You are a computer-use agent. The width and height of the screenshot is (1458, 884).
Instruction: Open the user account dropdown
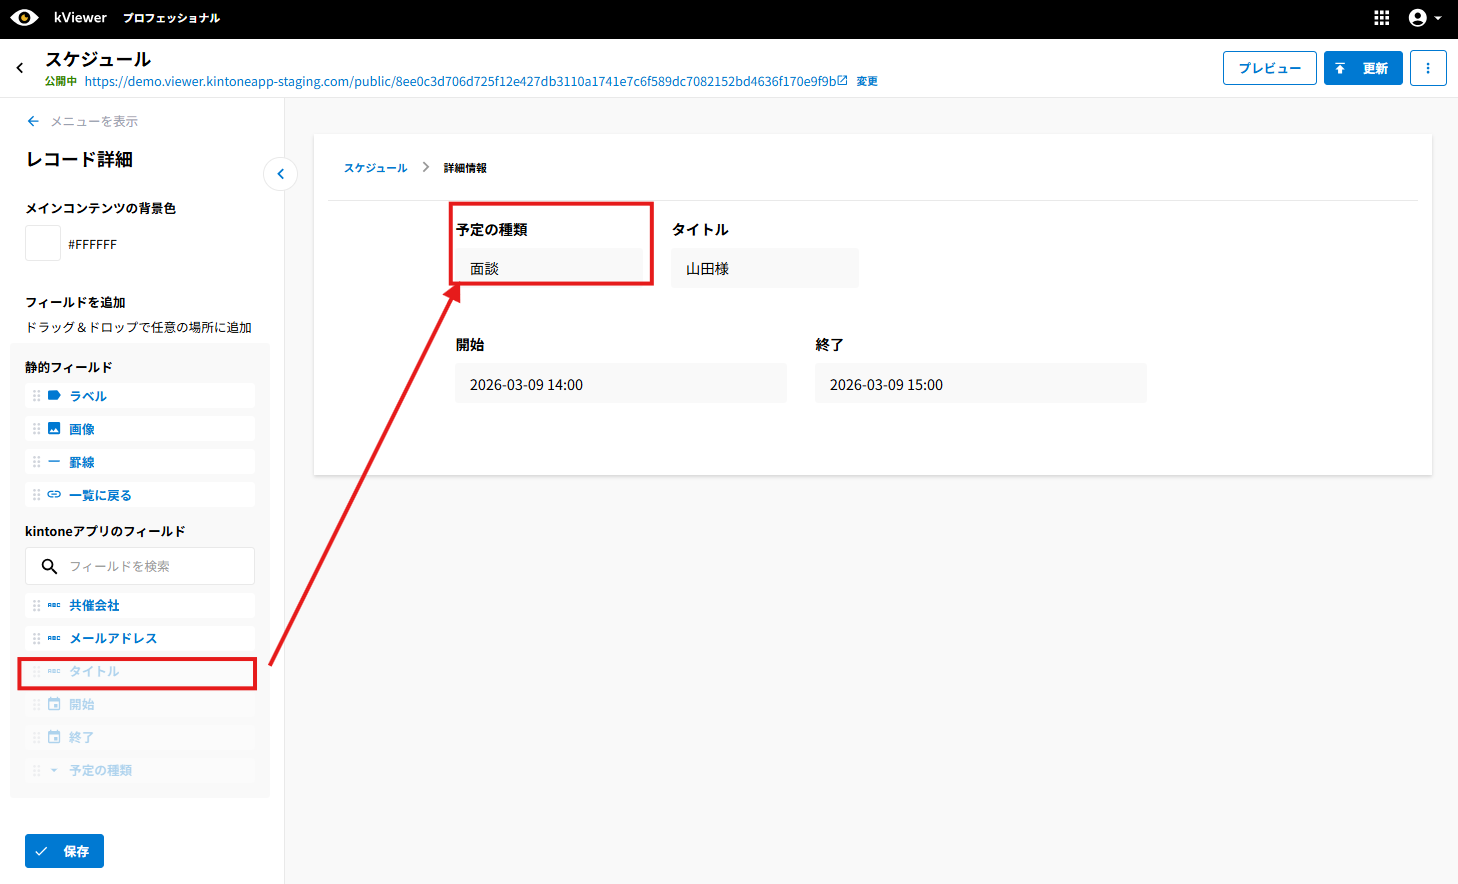tap(1424, 18)
